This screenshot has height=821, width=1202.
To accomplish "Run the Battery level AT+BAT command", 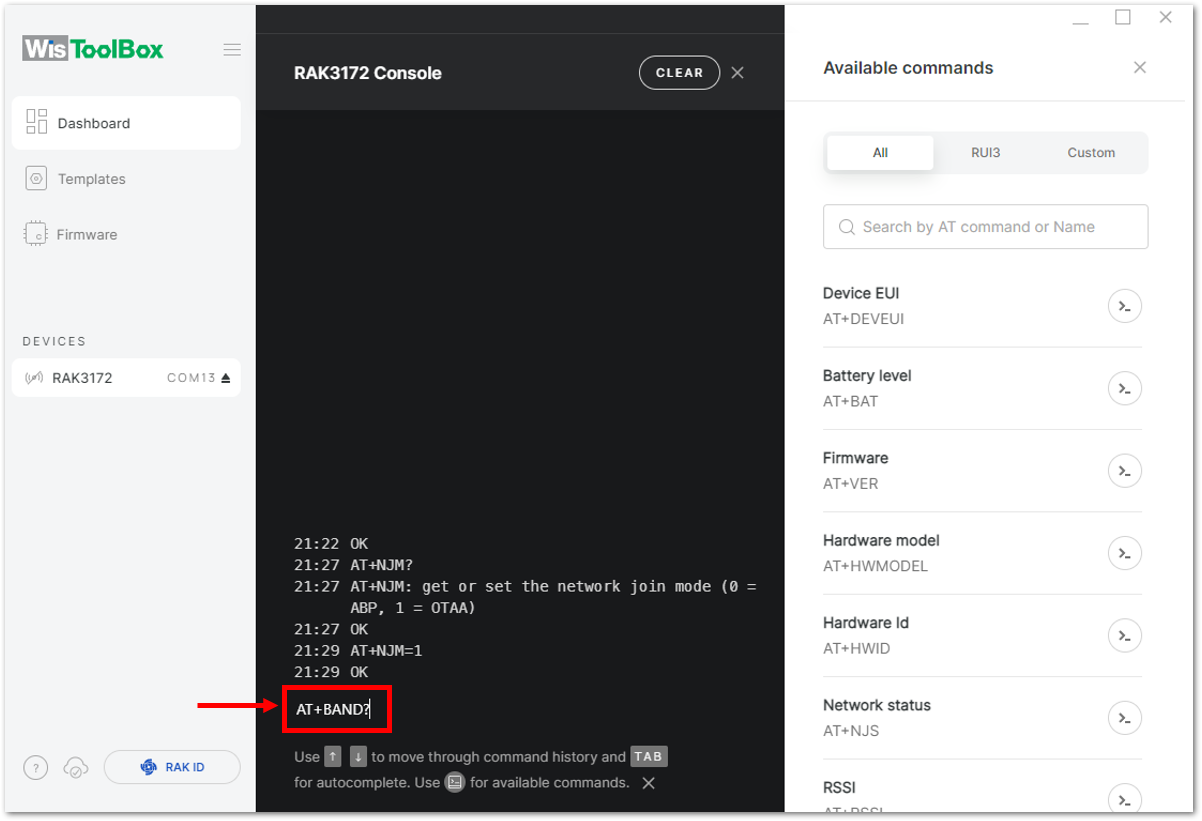I will pyautogui.click(x=1125, y=388).
